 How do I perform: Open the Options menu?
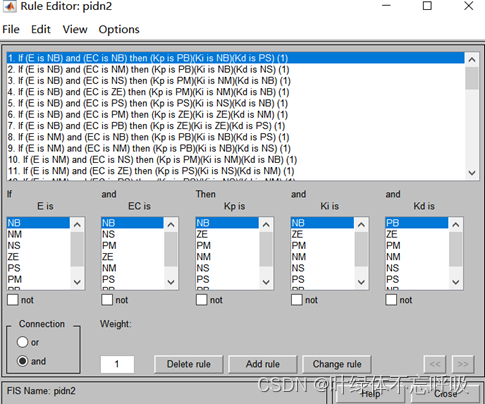coord(119,30)
